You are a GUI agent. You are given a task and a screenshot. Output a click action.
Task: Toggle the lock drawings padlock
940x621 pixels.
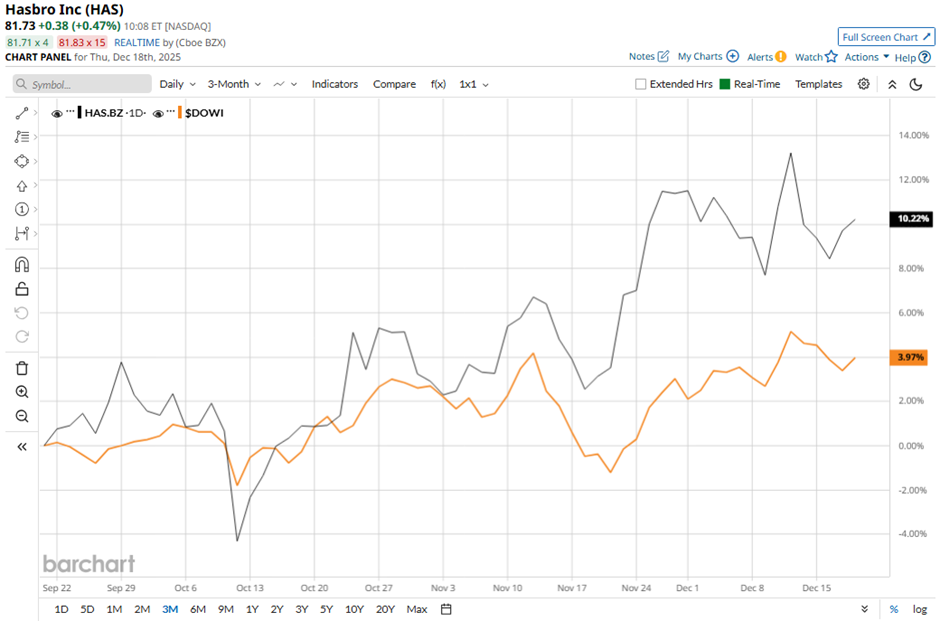22,289
